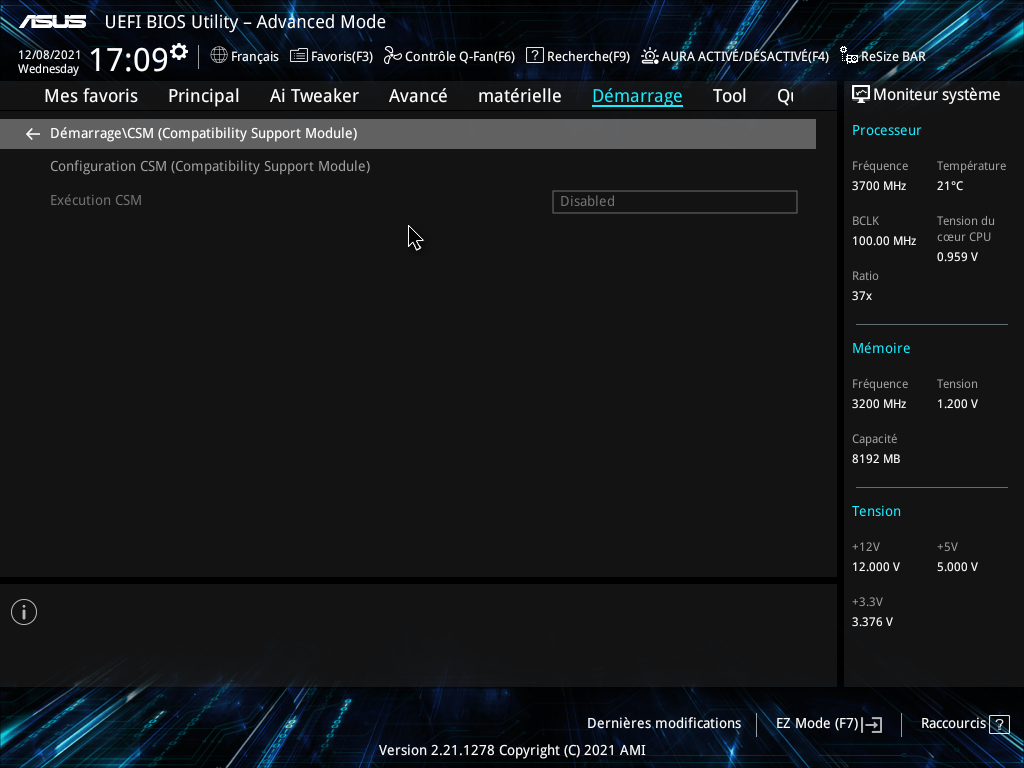Viewport: 1024px width, 768px height.
Task: Toggle AURA ACTIVÉ/DÉSACTIVÉ(F4)
Action: [745, 57]
